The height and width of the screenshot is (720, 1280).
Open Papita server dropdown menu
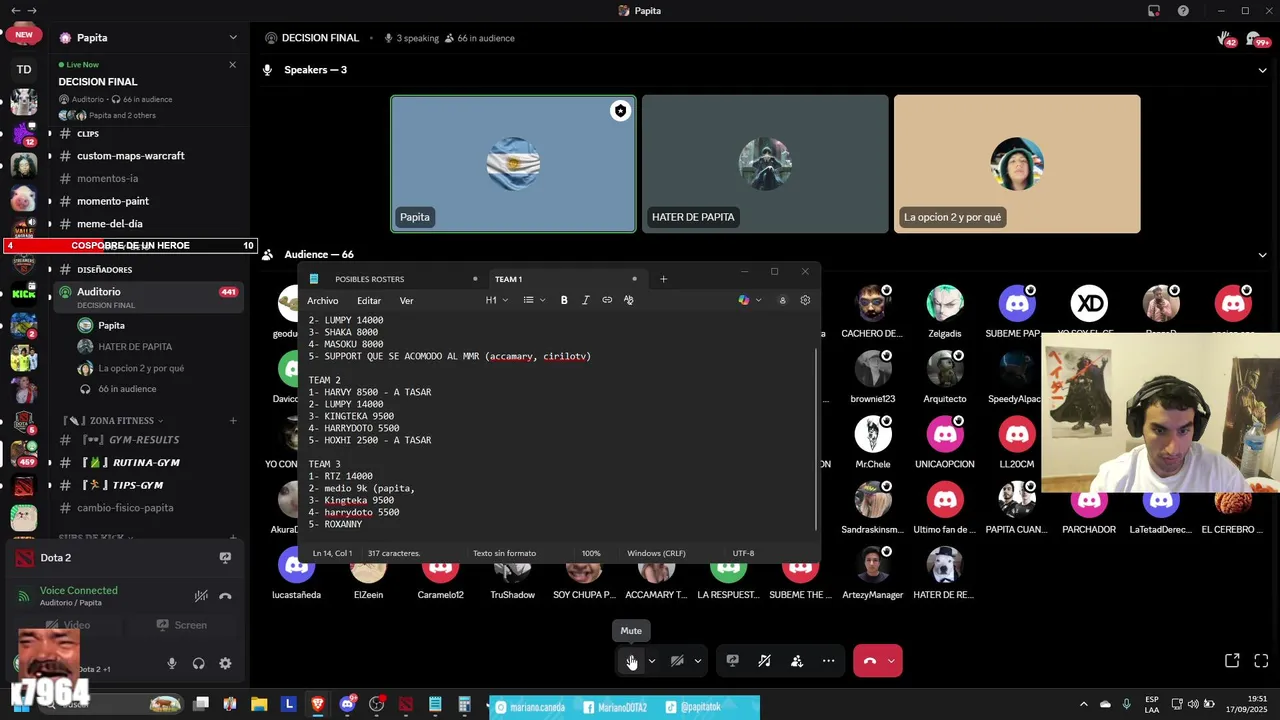click(x=233, y=38)
